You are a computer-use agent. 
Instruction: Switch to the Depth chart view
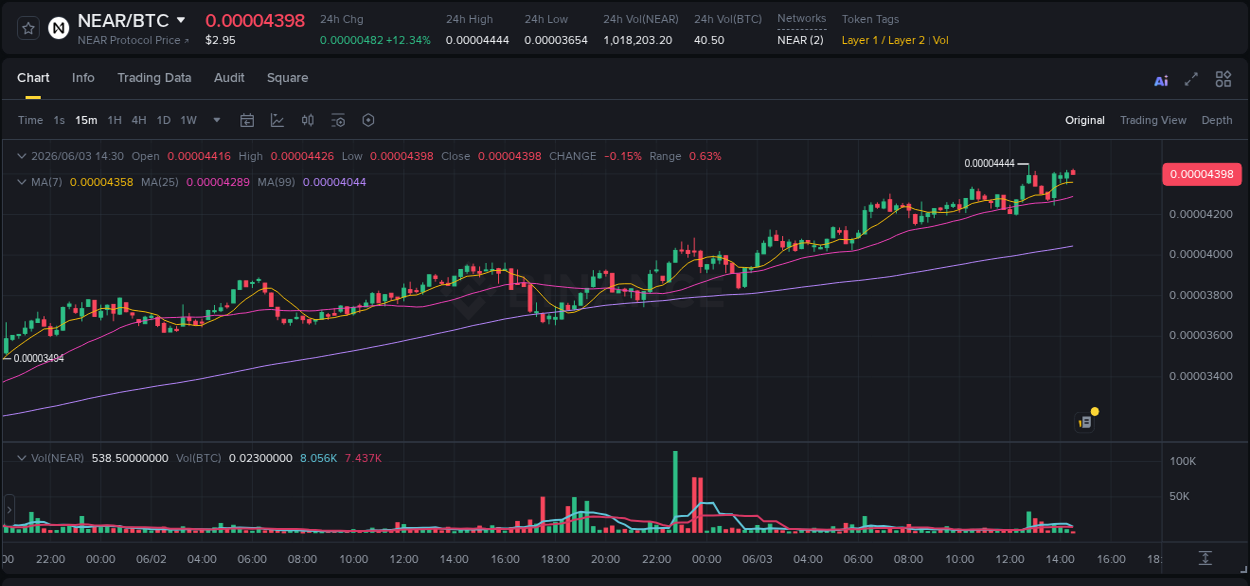1217,120
